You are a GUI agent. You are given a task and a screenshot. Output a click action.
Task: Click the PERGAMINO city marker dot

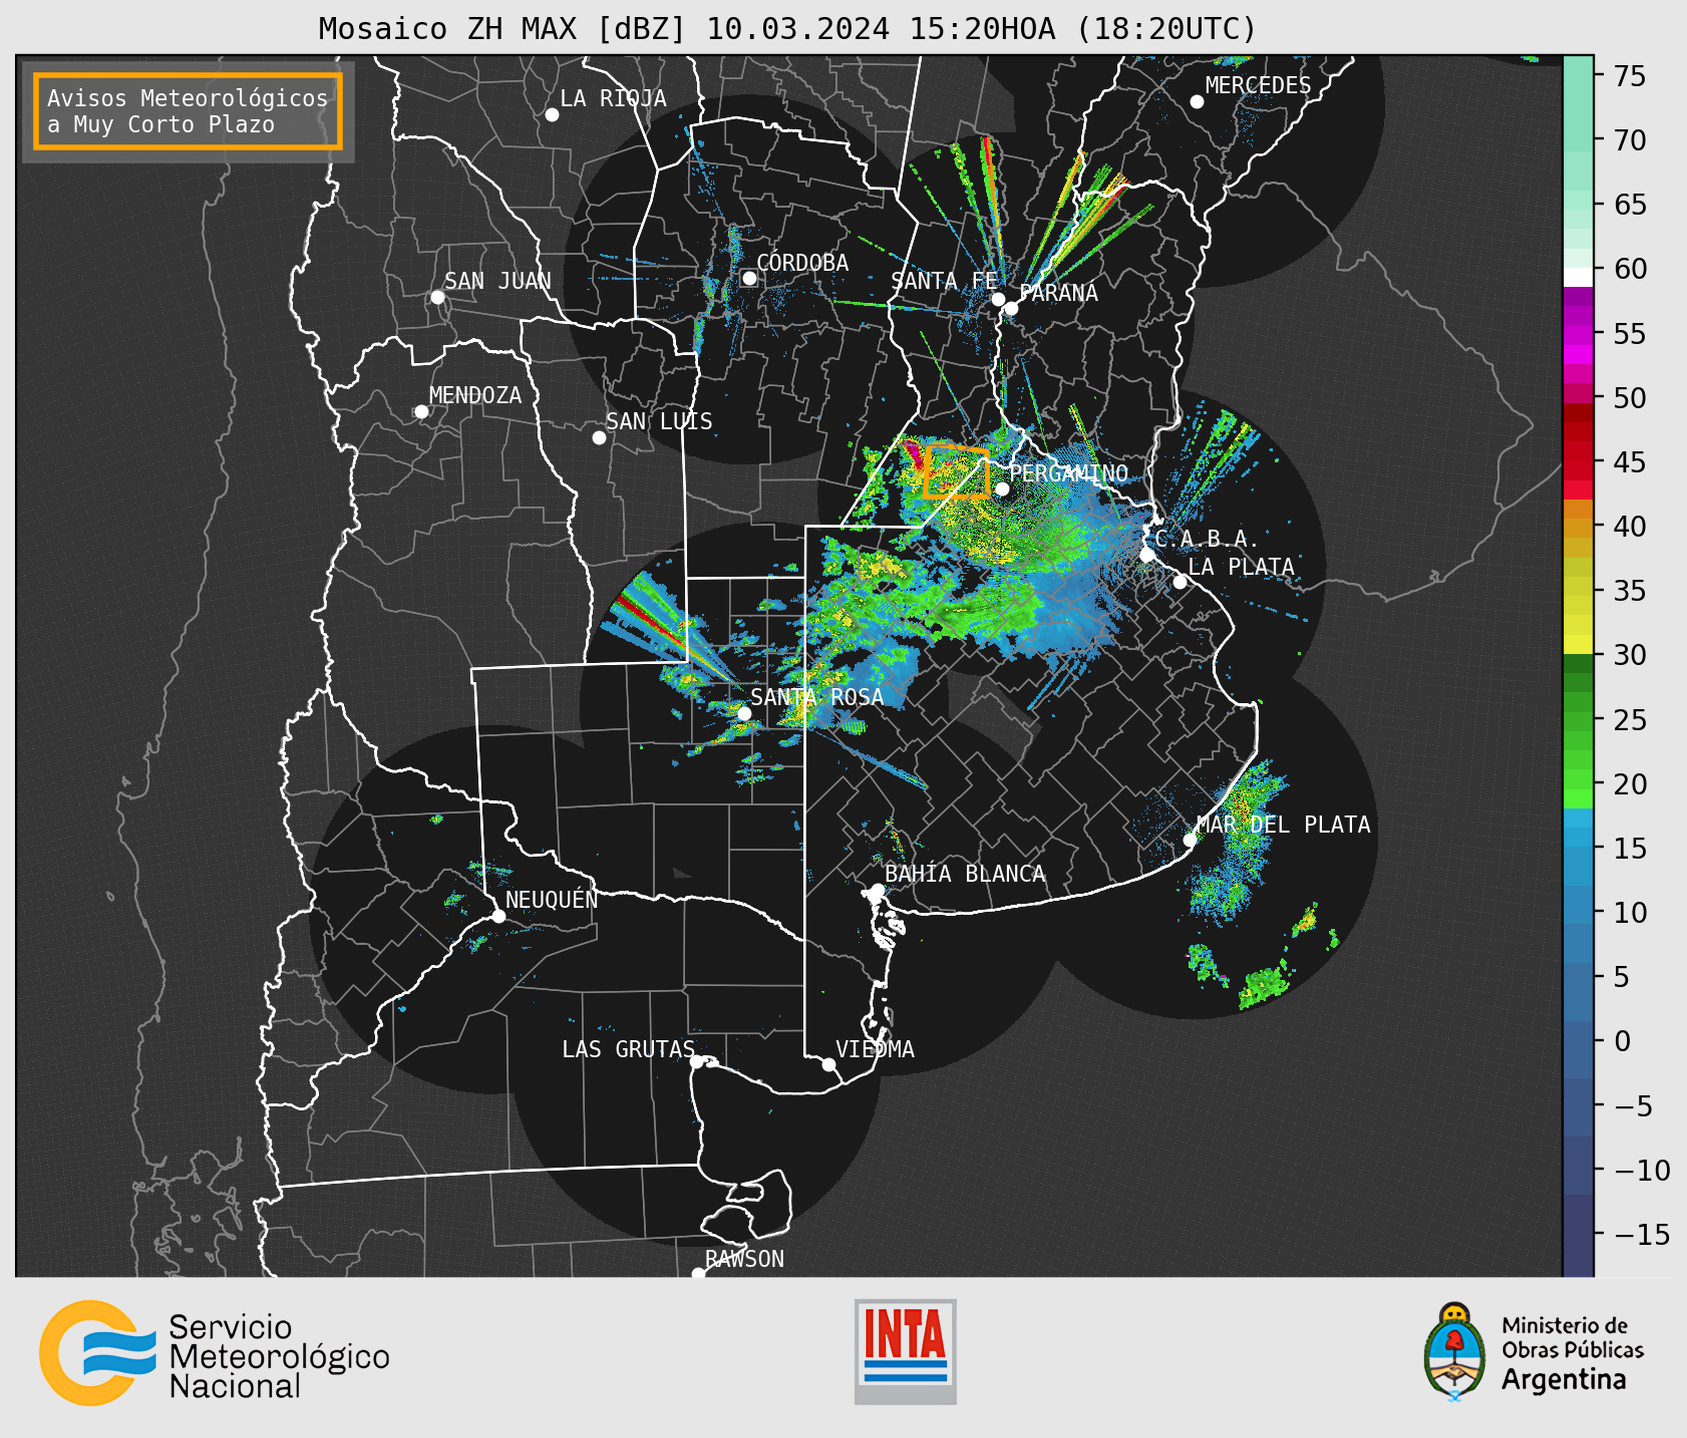pos(1002,489)
